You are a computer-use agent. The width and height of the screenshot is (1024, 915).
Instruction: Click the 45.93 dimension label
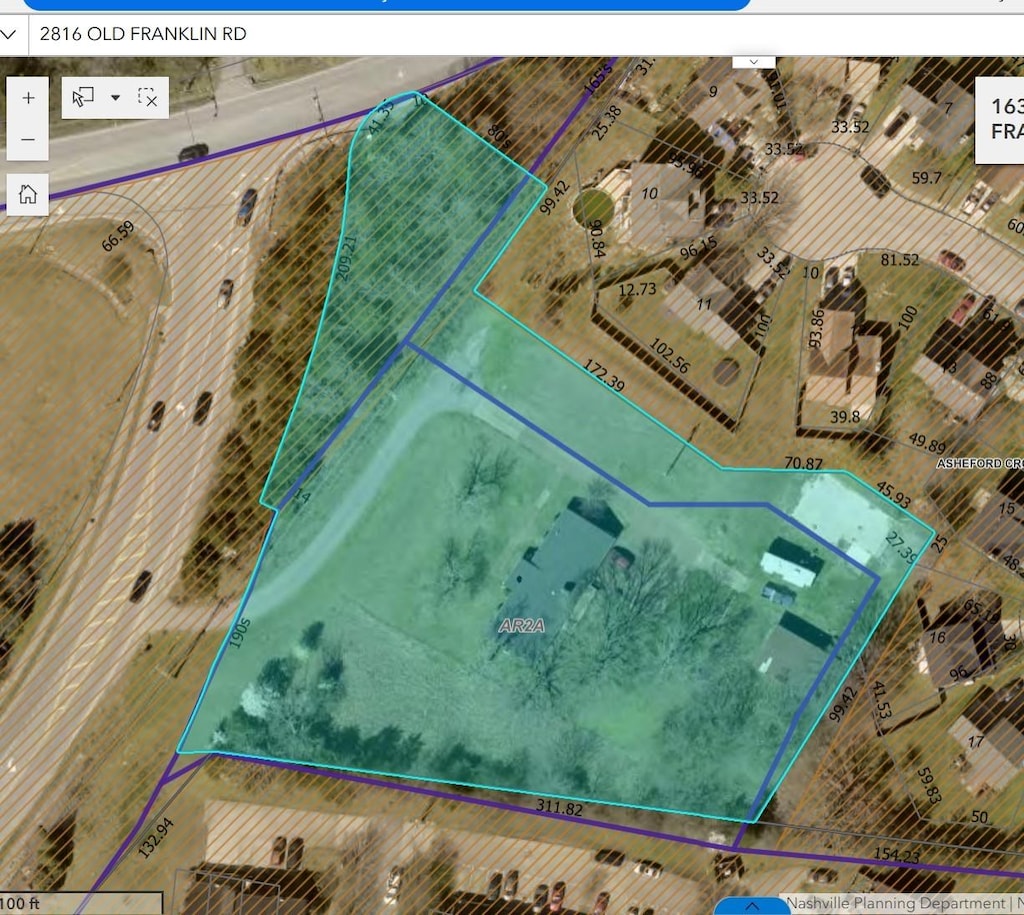click(x=893, y=494)
